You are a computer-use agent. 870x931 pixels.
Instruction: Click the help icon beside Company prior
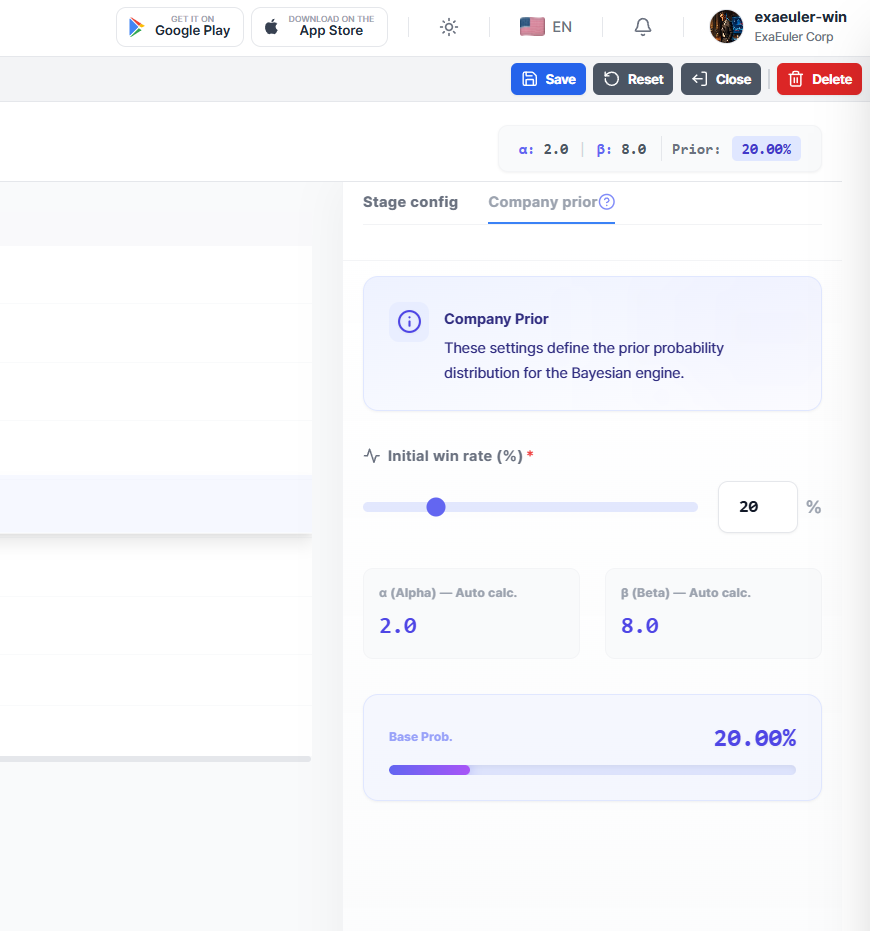[607, 202]
